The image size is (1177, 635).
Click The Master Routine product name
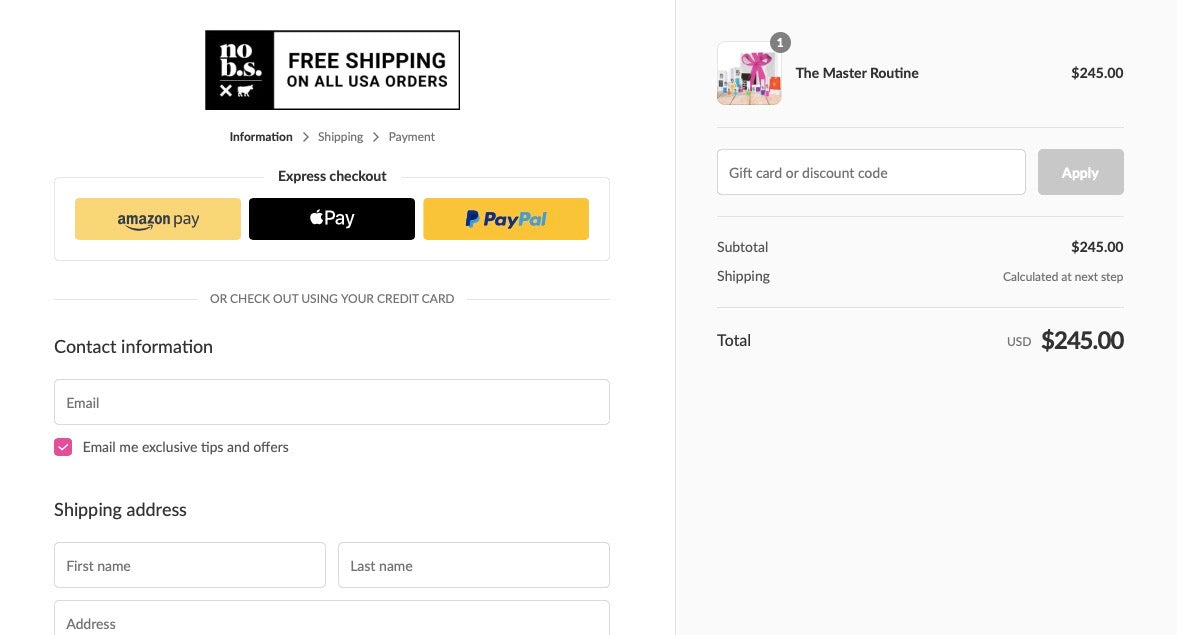click(856, 73)
